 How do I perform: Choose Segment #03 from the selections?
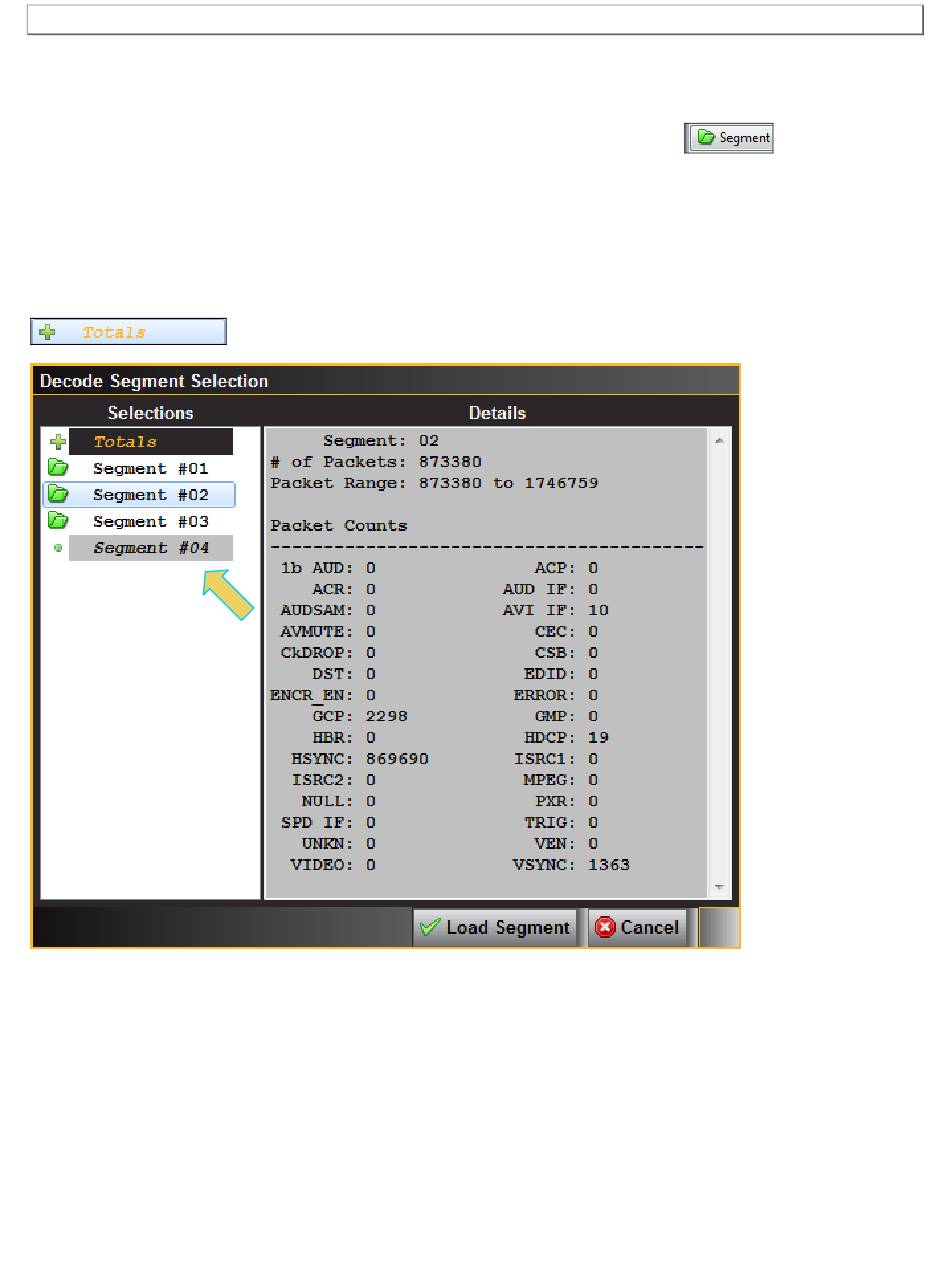(x=150, y=521)
